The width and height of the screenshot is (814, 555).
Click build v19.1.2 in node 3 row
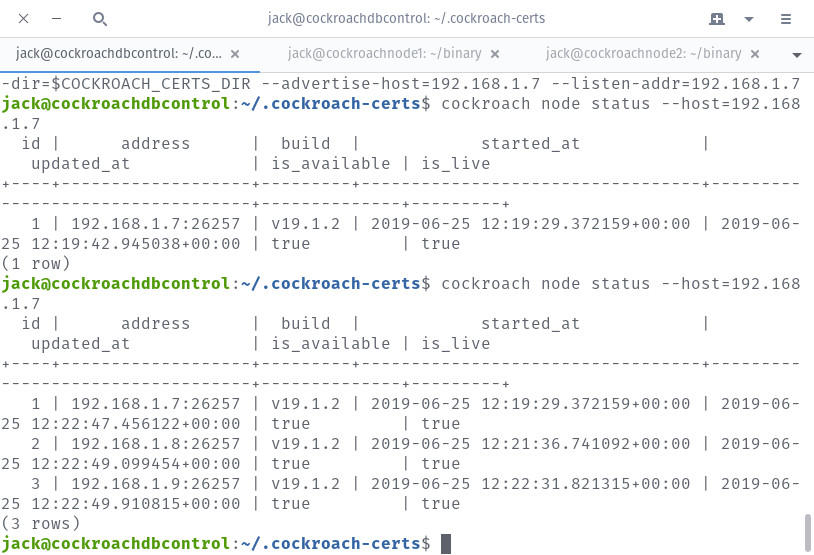[x=305, y=484]
